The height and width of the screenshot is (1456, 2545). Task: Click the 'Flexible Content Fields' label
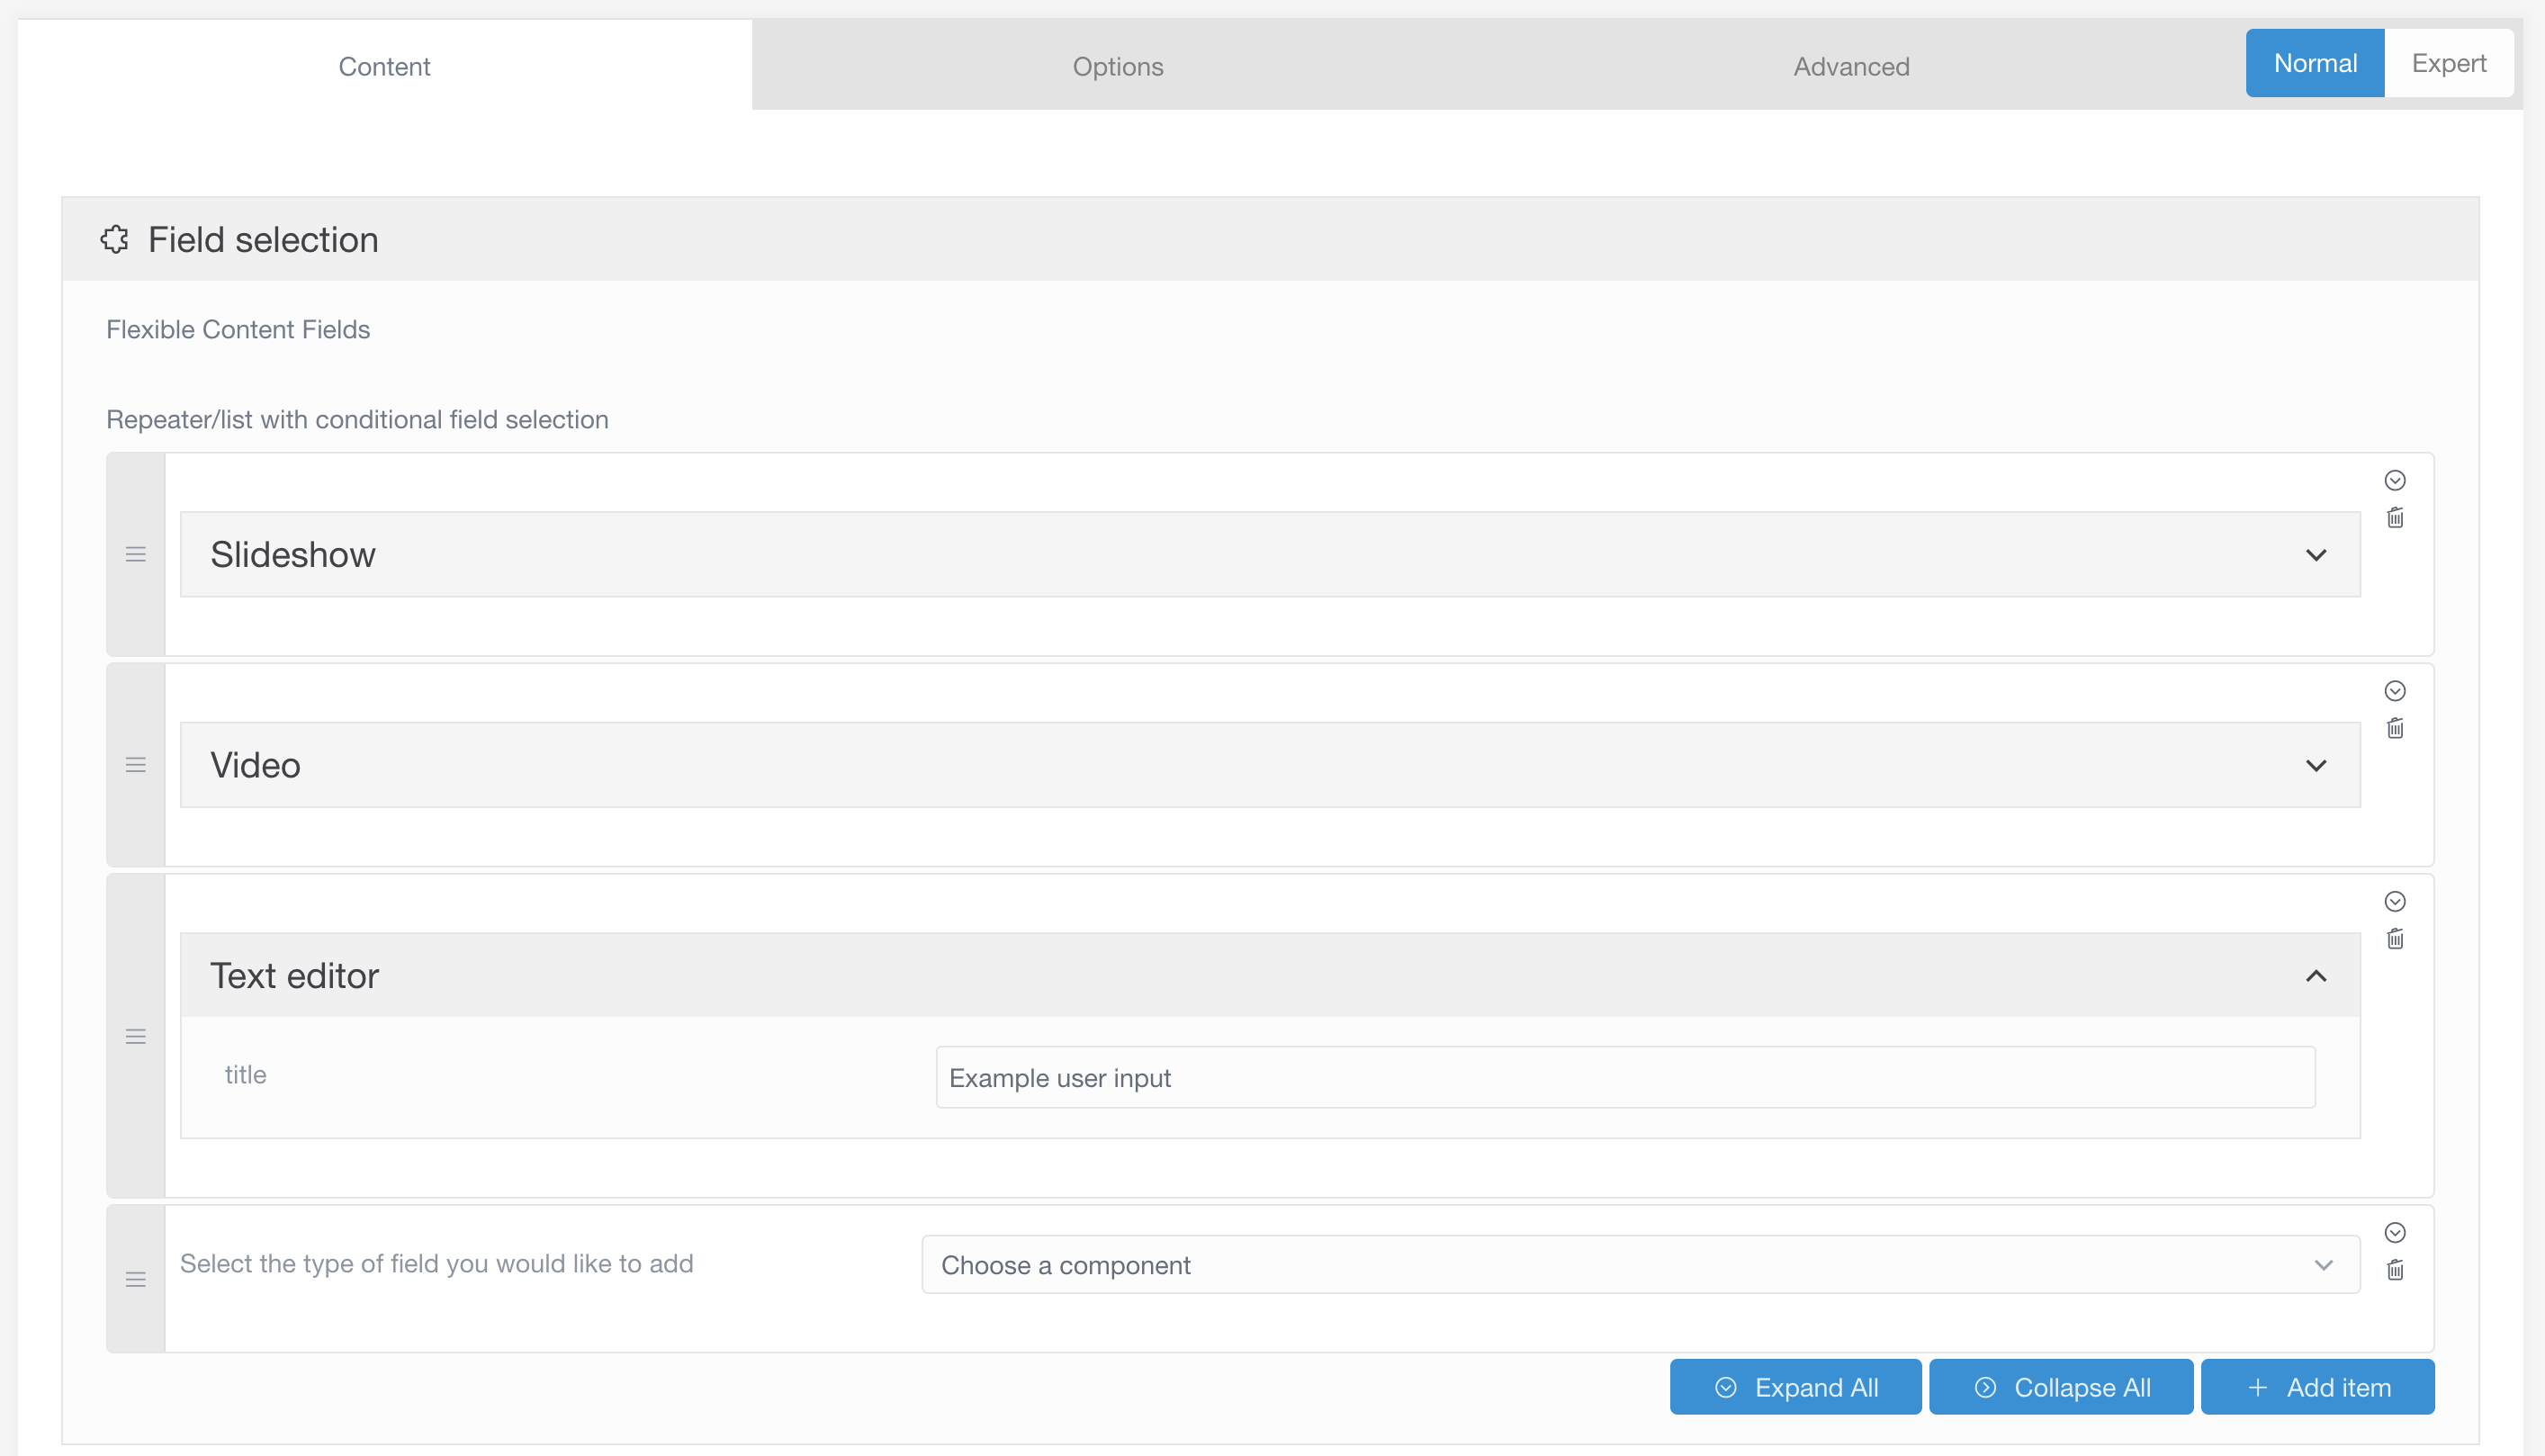[x=238, y=330]
